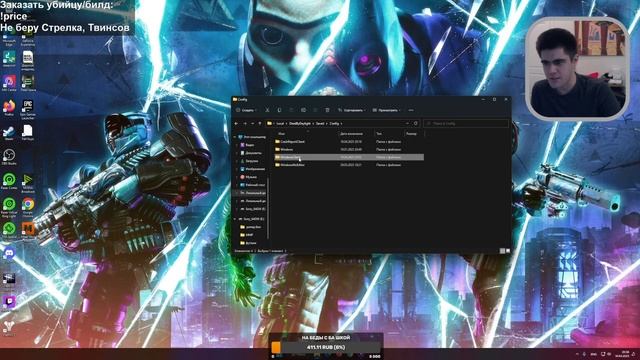Viewport: 640px width, 360px height.
Task: Click the Copy icon in Explorer toolbar
Action: pyautogui.click(x=279, y=110)
